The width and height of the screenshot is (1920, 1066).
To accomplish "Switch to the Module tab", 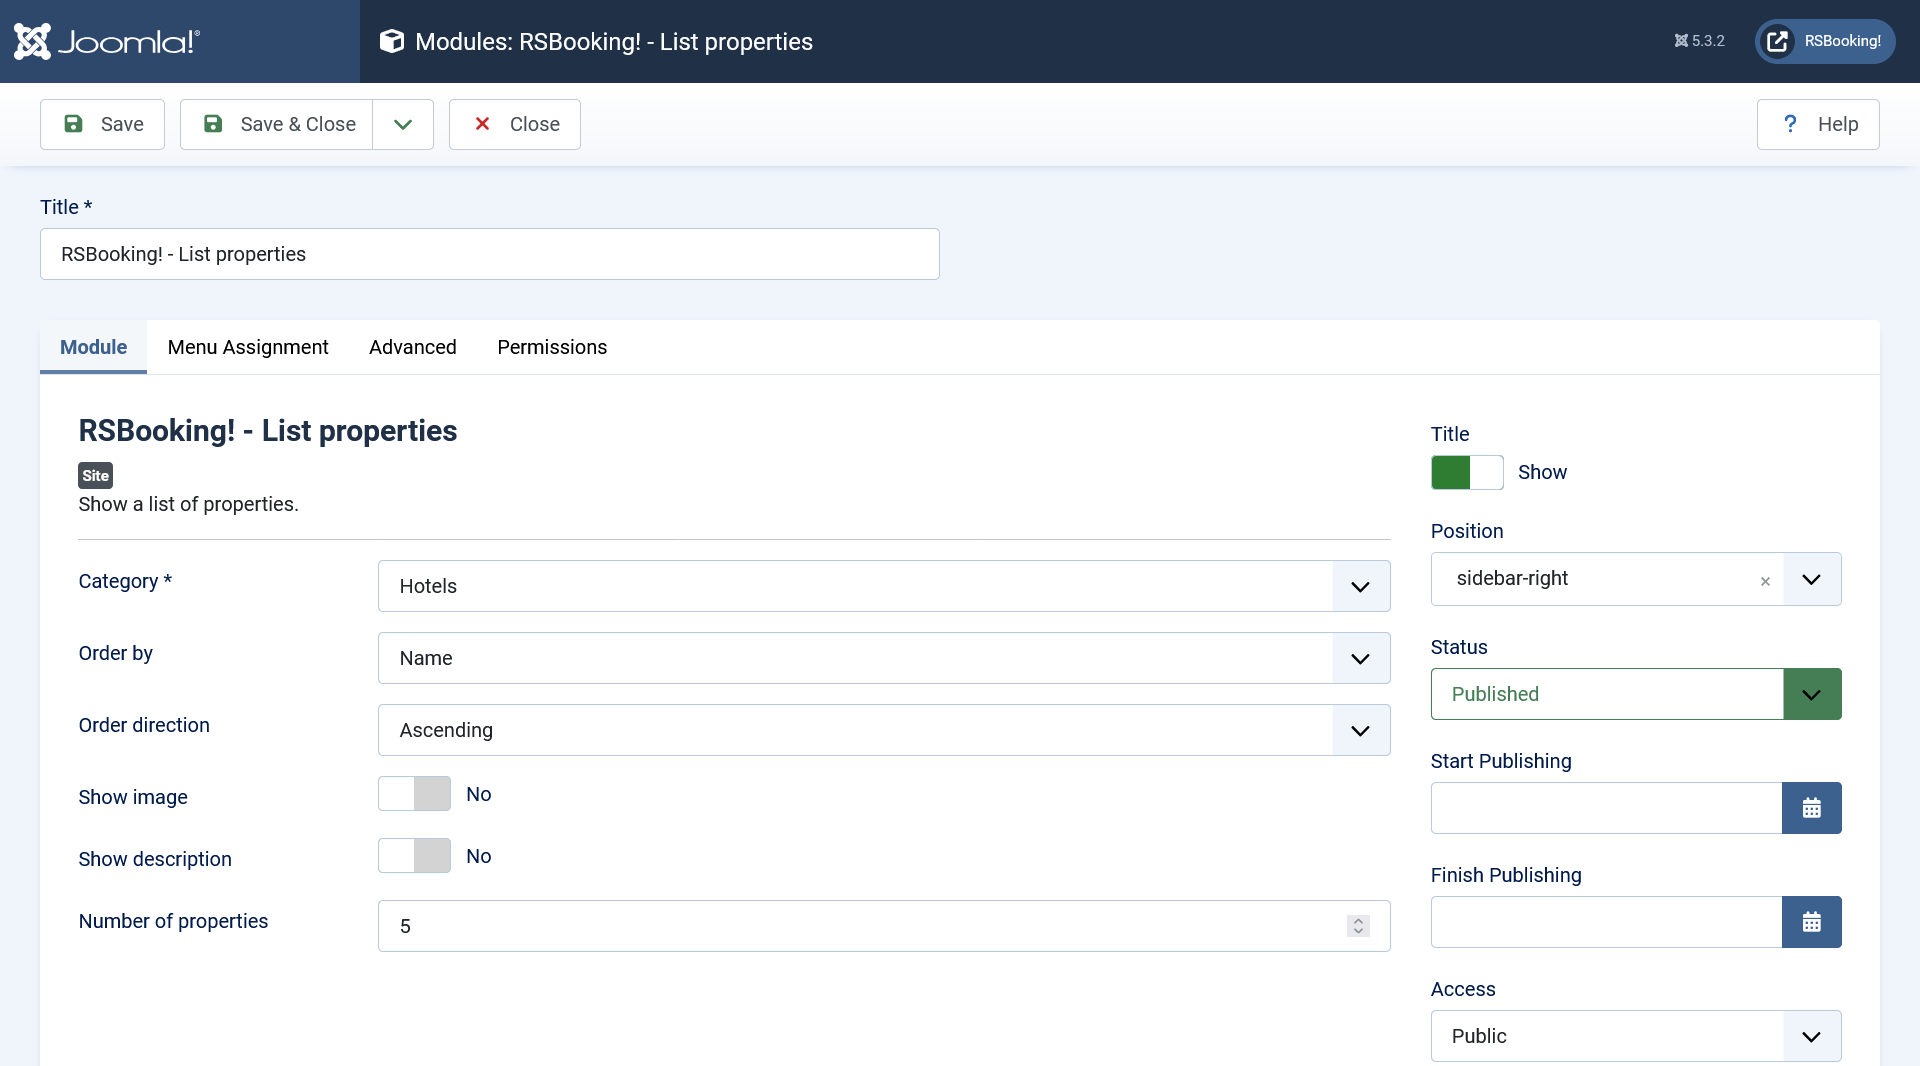I will (93, 347).
